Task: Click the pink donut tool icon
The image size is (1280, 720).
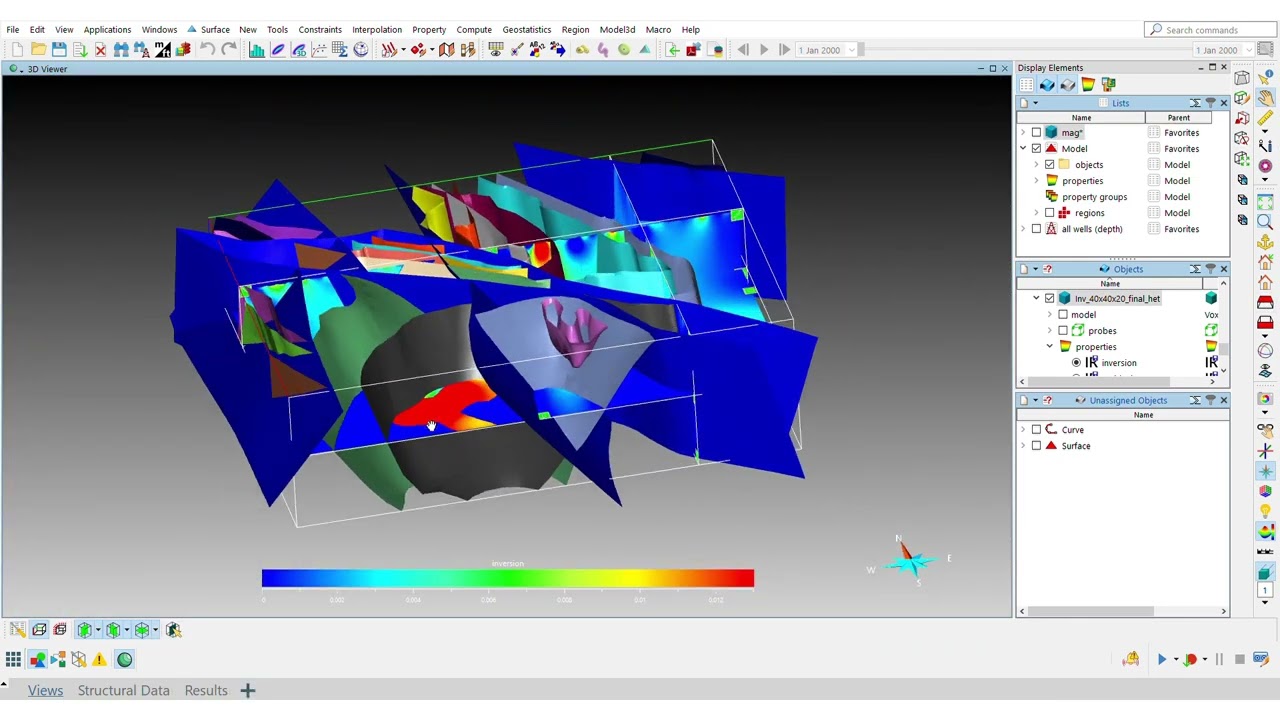Action: [1265, 166]
